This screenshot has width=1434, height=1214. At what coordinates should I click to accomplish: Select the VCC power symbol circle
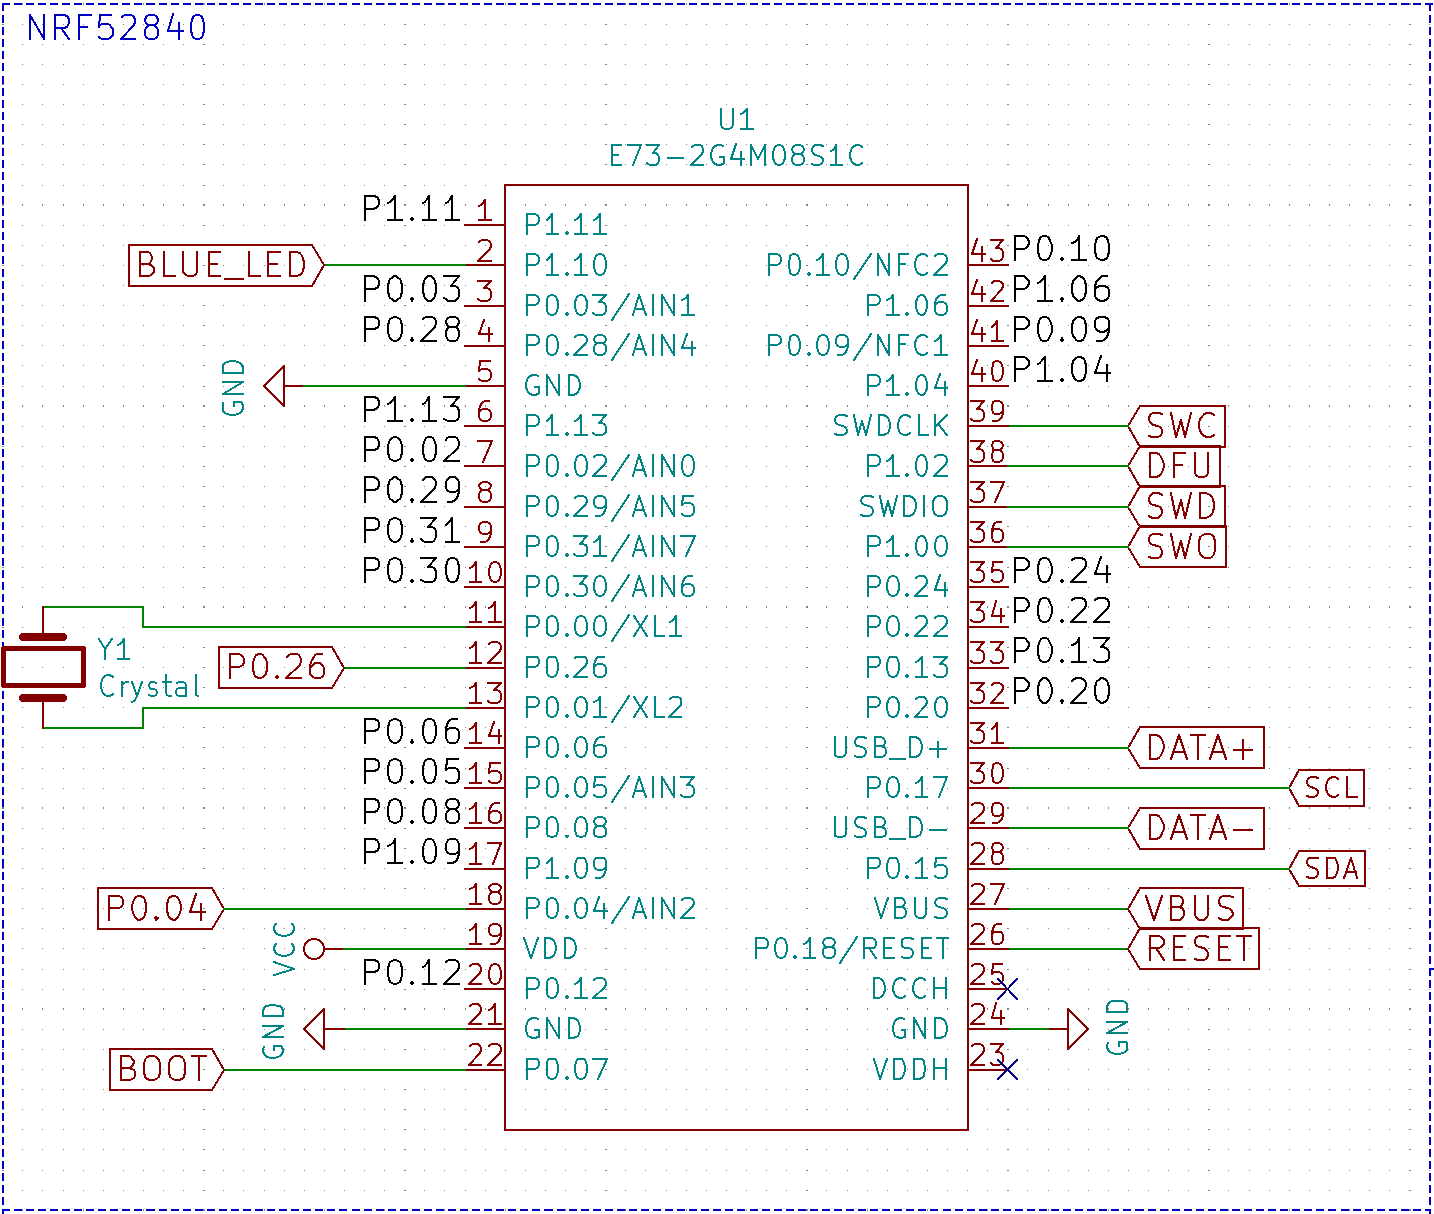[x=314, y=949]
